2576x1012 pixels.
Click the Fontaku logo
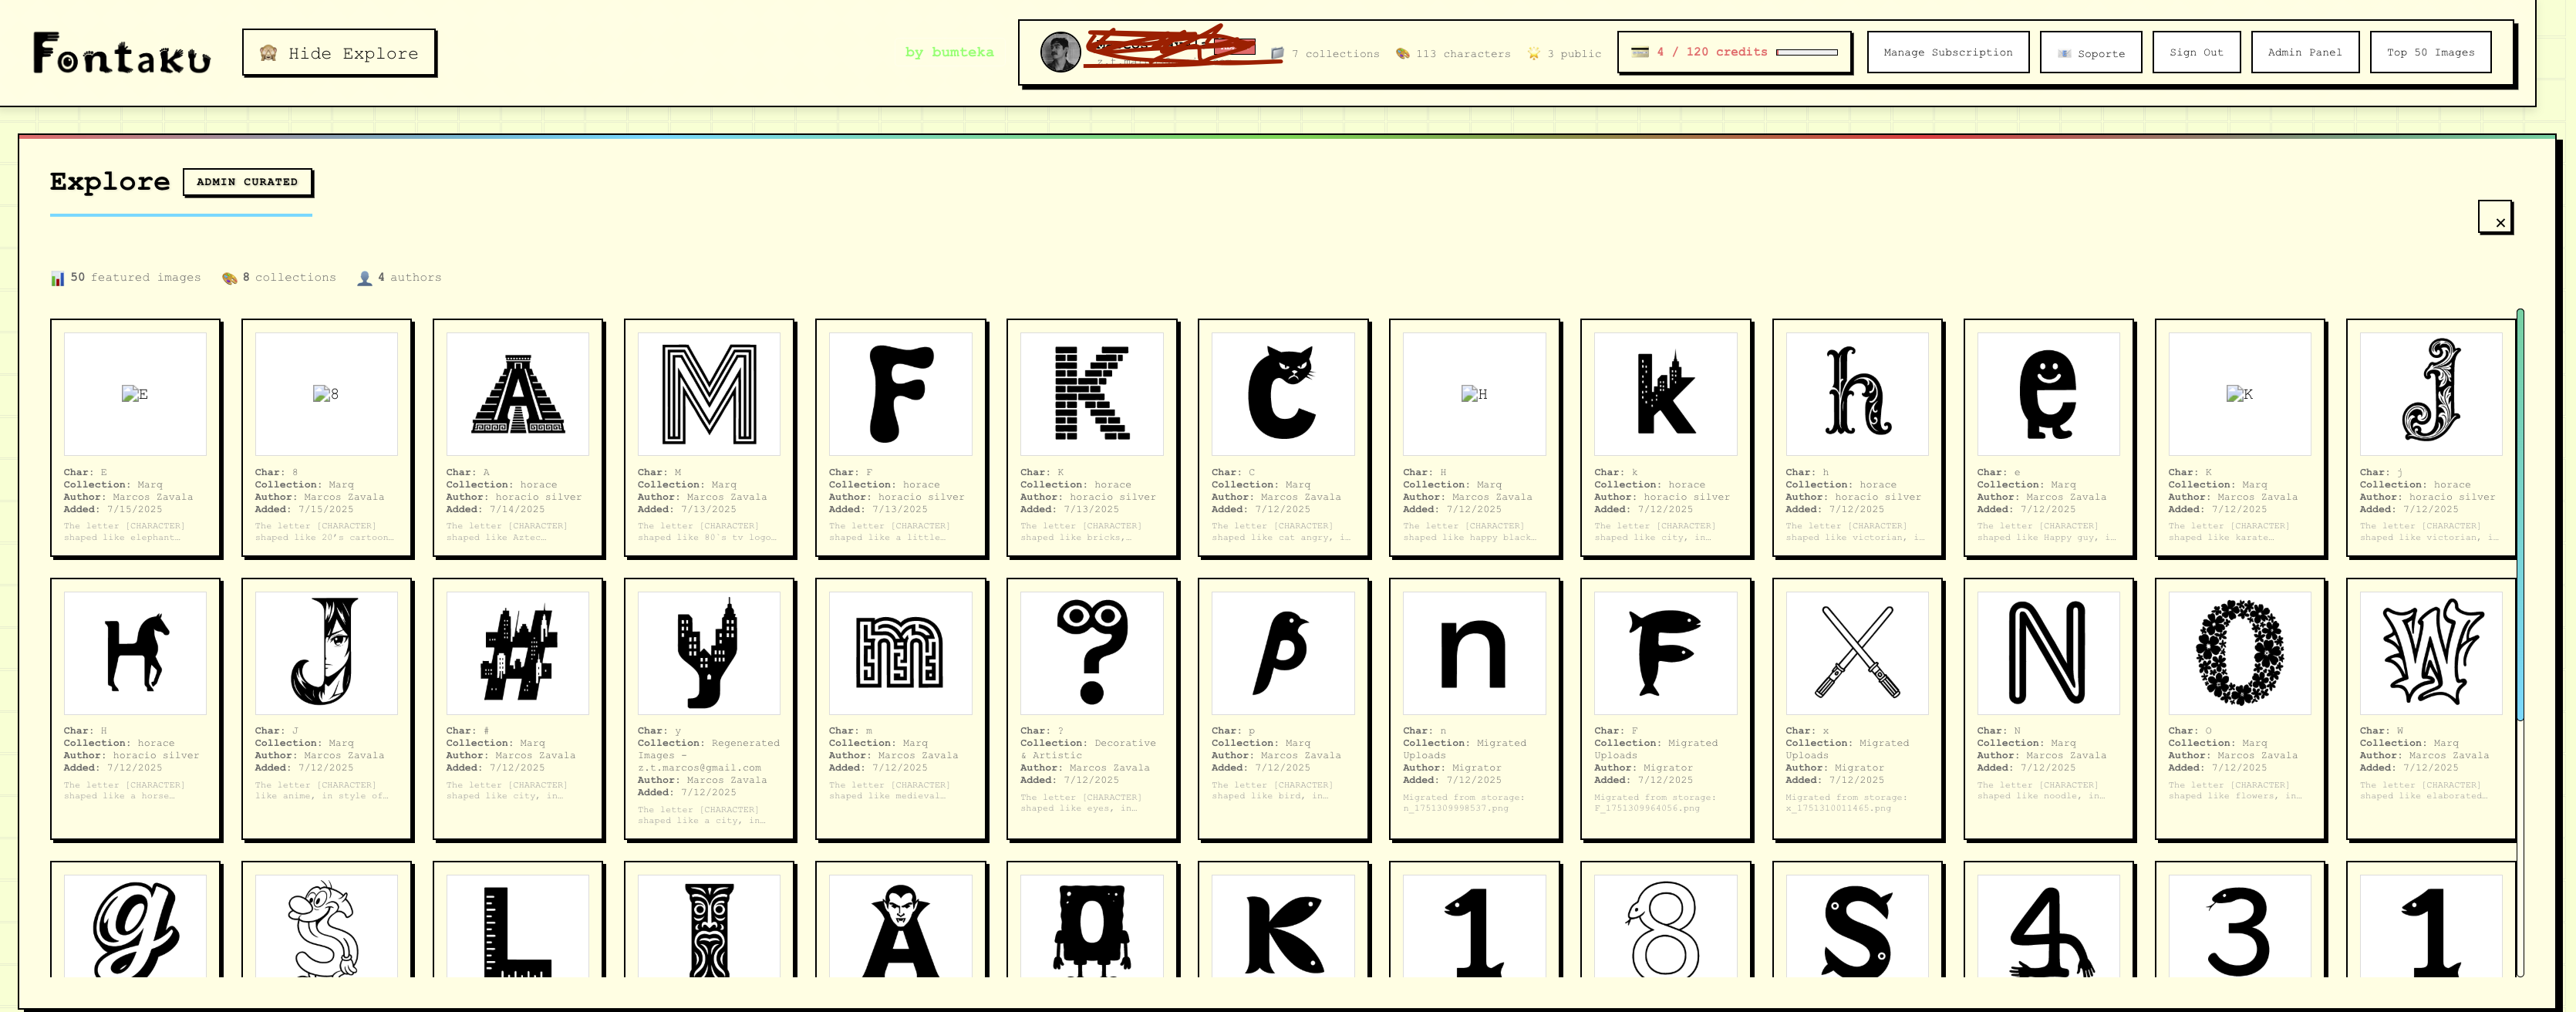(122, 53)
